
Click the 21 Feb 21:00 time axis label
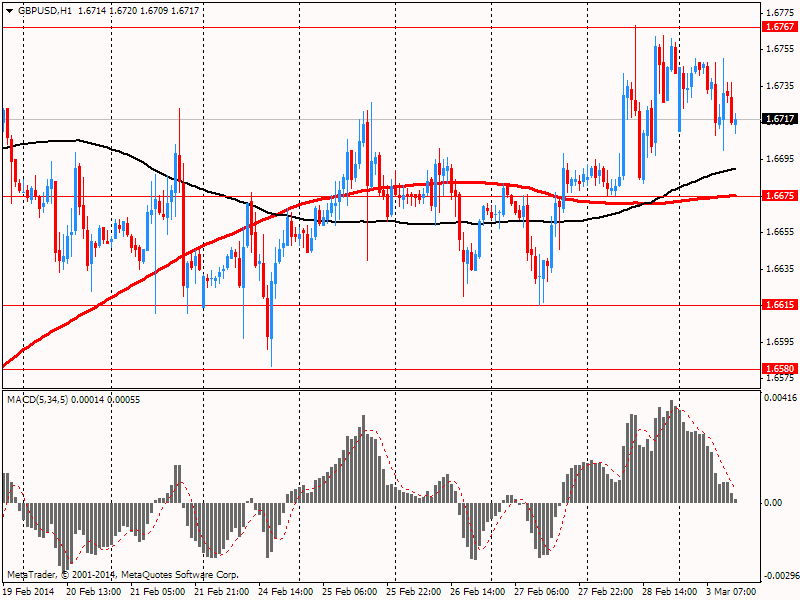click(x=222, y=591)
